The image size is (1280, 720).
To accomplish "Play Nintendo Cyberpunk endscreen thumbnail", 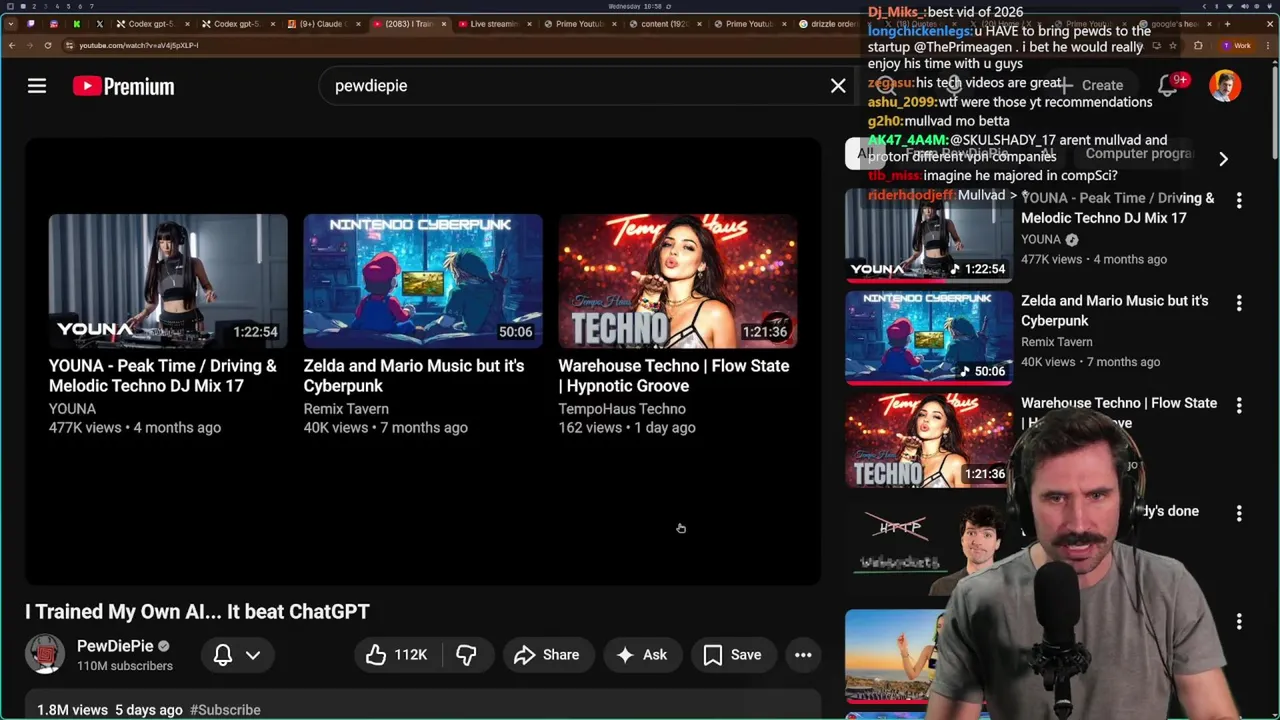I will pos(423,281).
